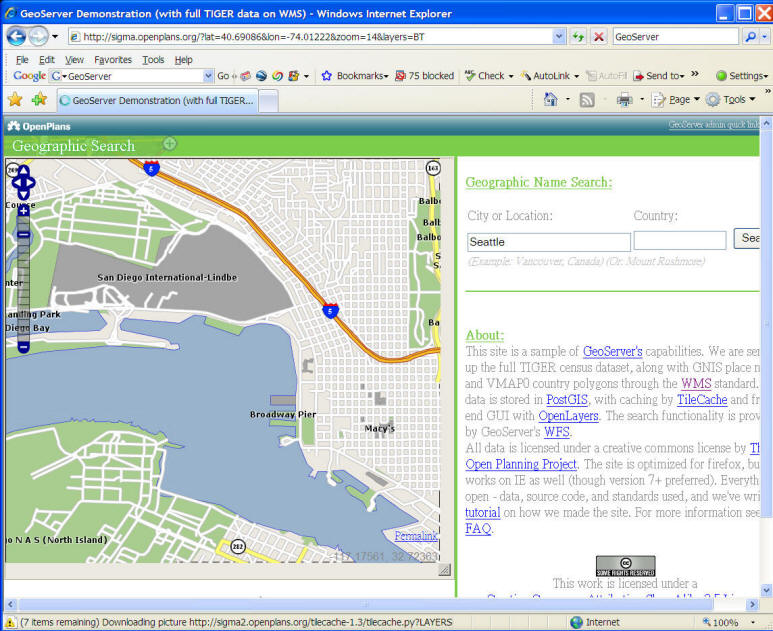Expand the Google toolbar search box dropdown

(208, 76)
